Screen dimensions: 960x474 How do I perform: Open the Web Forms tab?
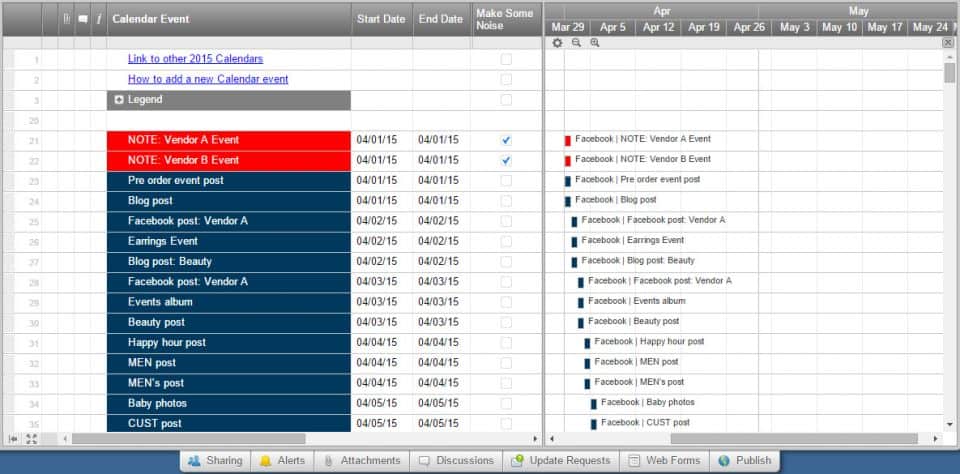pyautogui.click(x=664, y=461)
